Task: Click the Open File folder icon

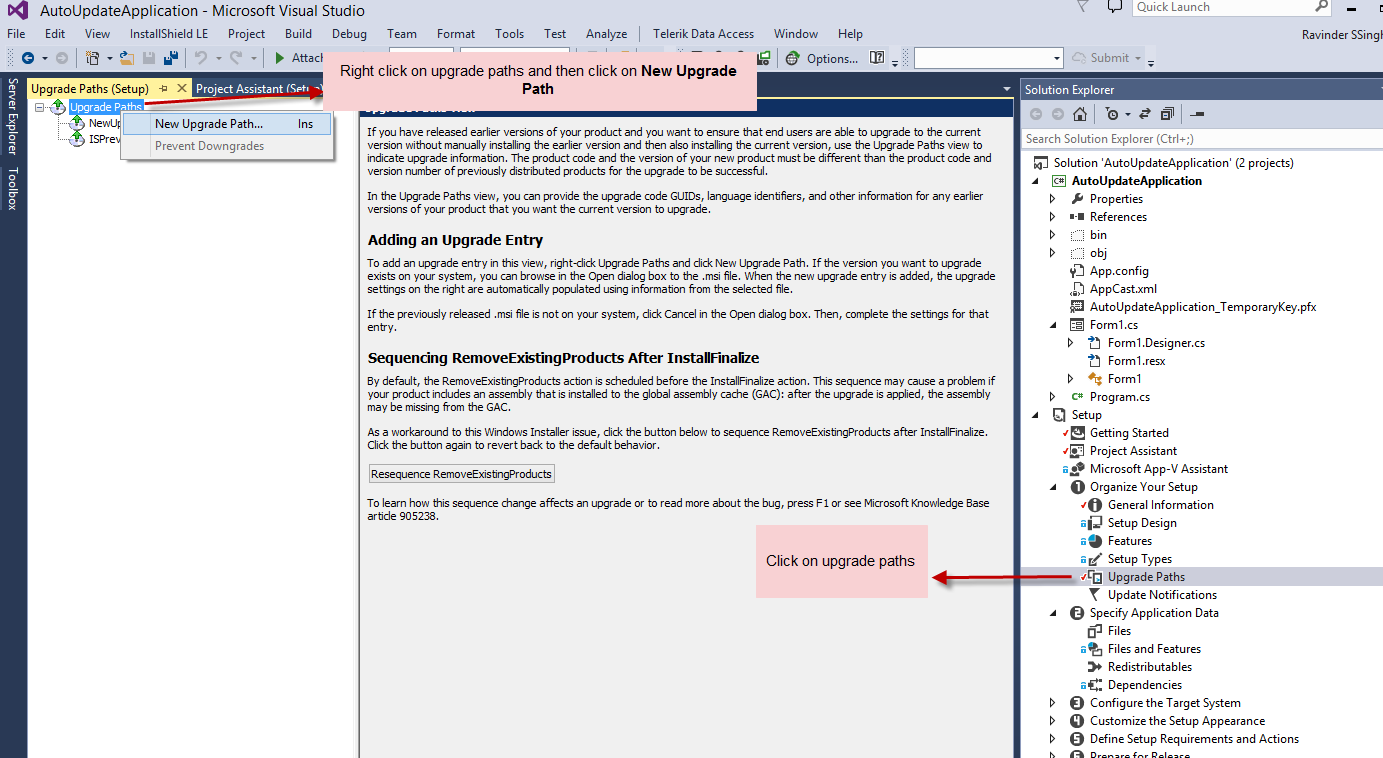Action: 127,58
